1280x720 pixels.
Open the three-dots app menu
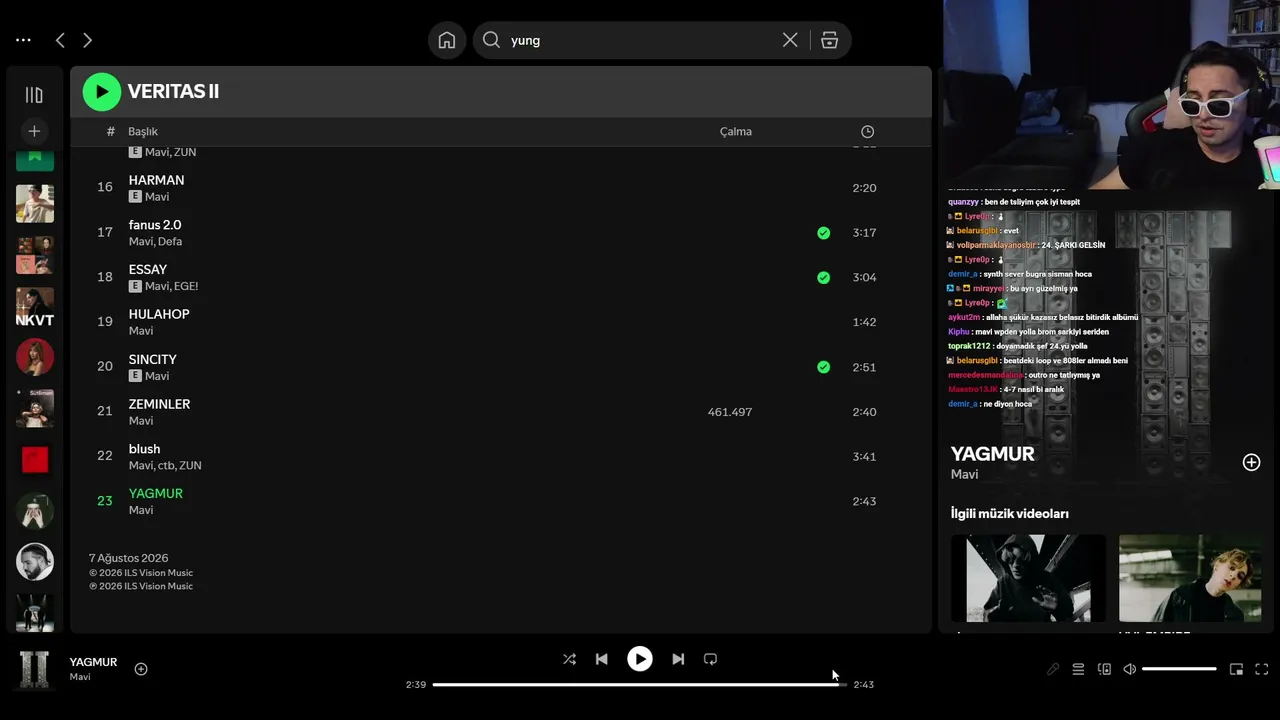24,40
